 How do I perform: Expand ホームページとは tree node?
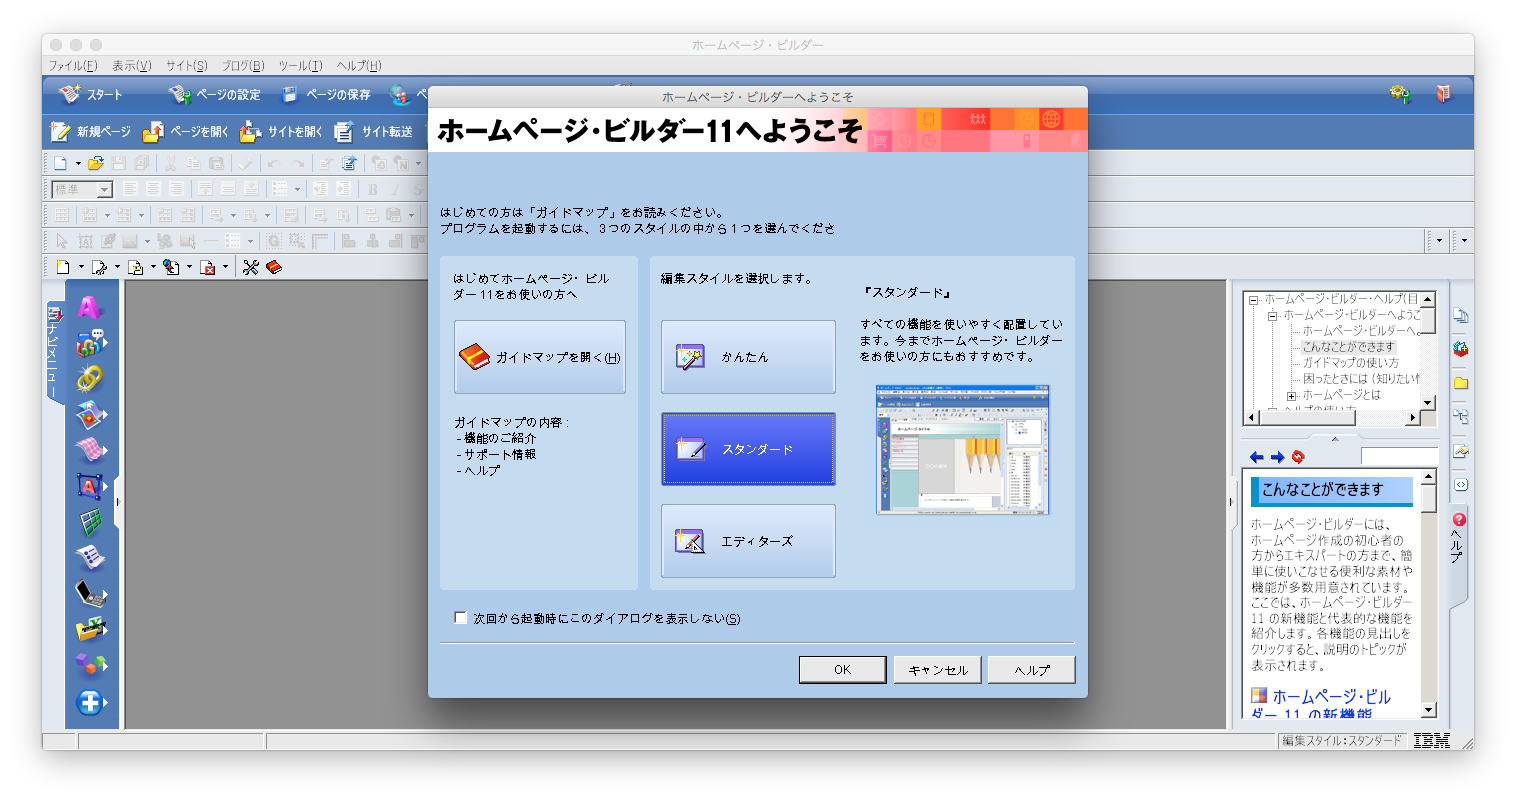[x=1291, y=395]
